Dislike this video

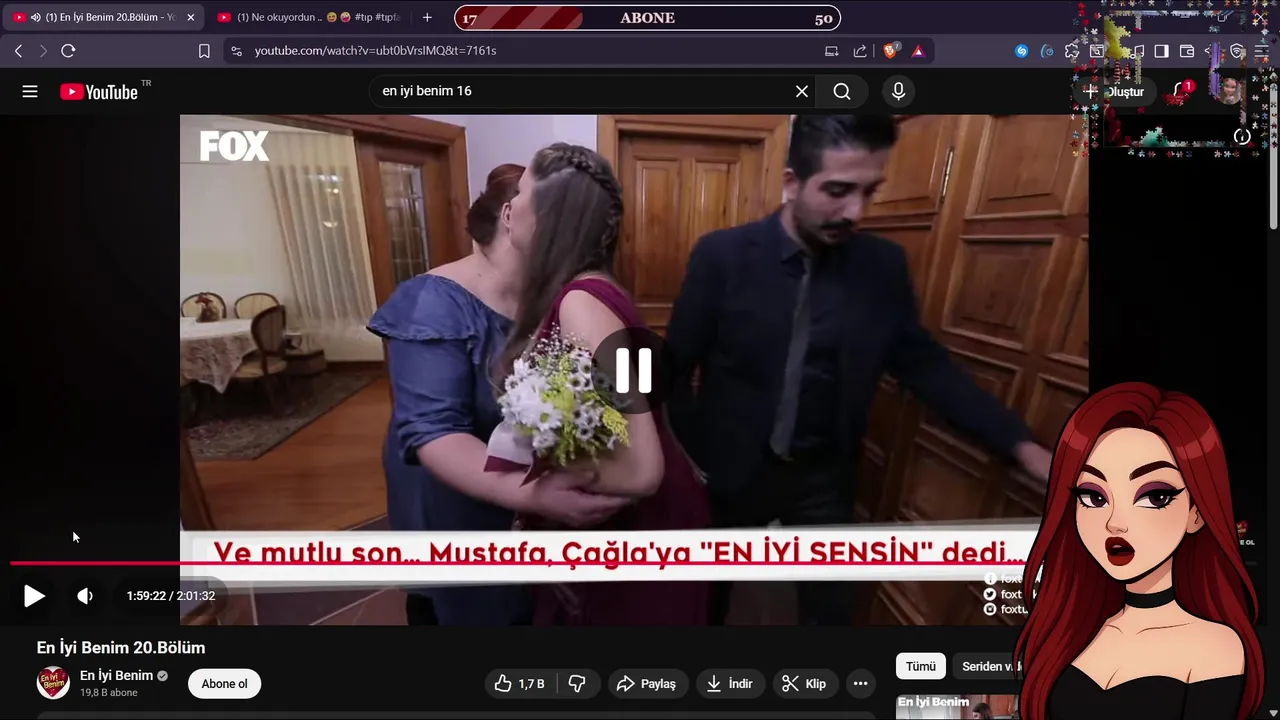(x=577, y=684)
